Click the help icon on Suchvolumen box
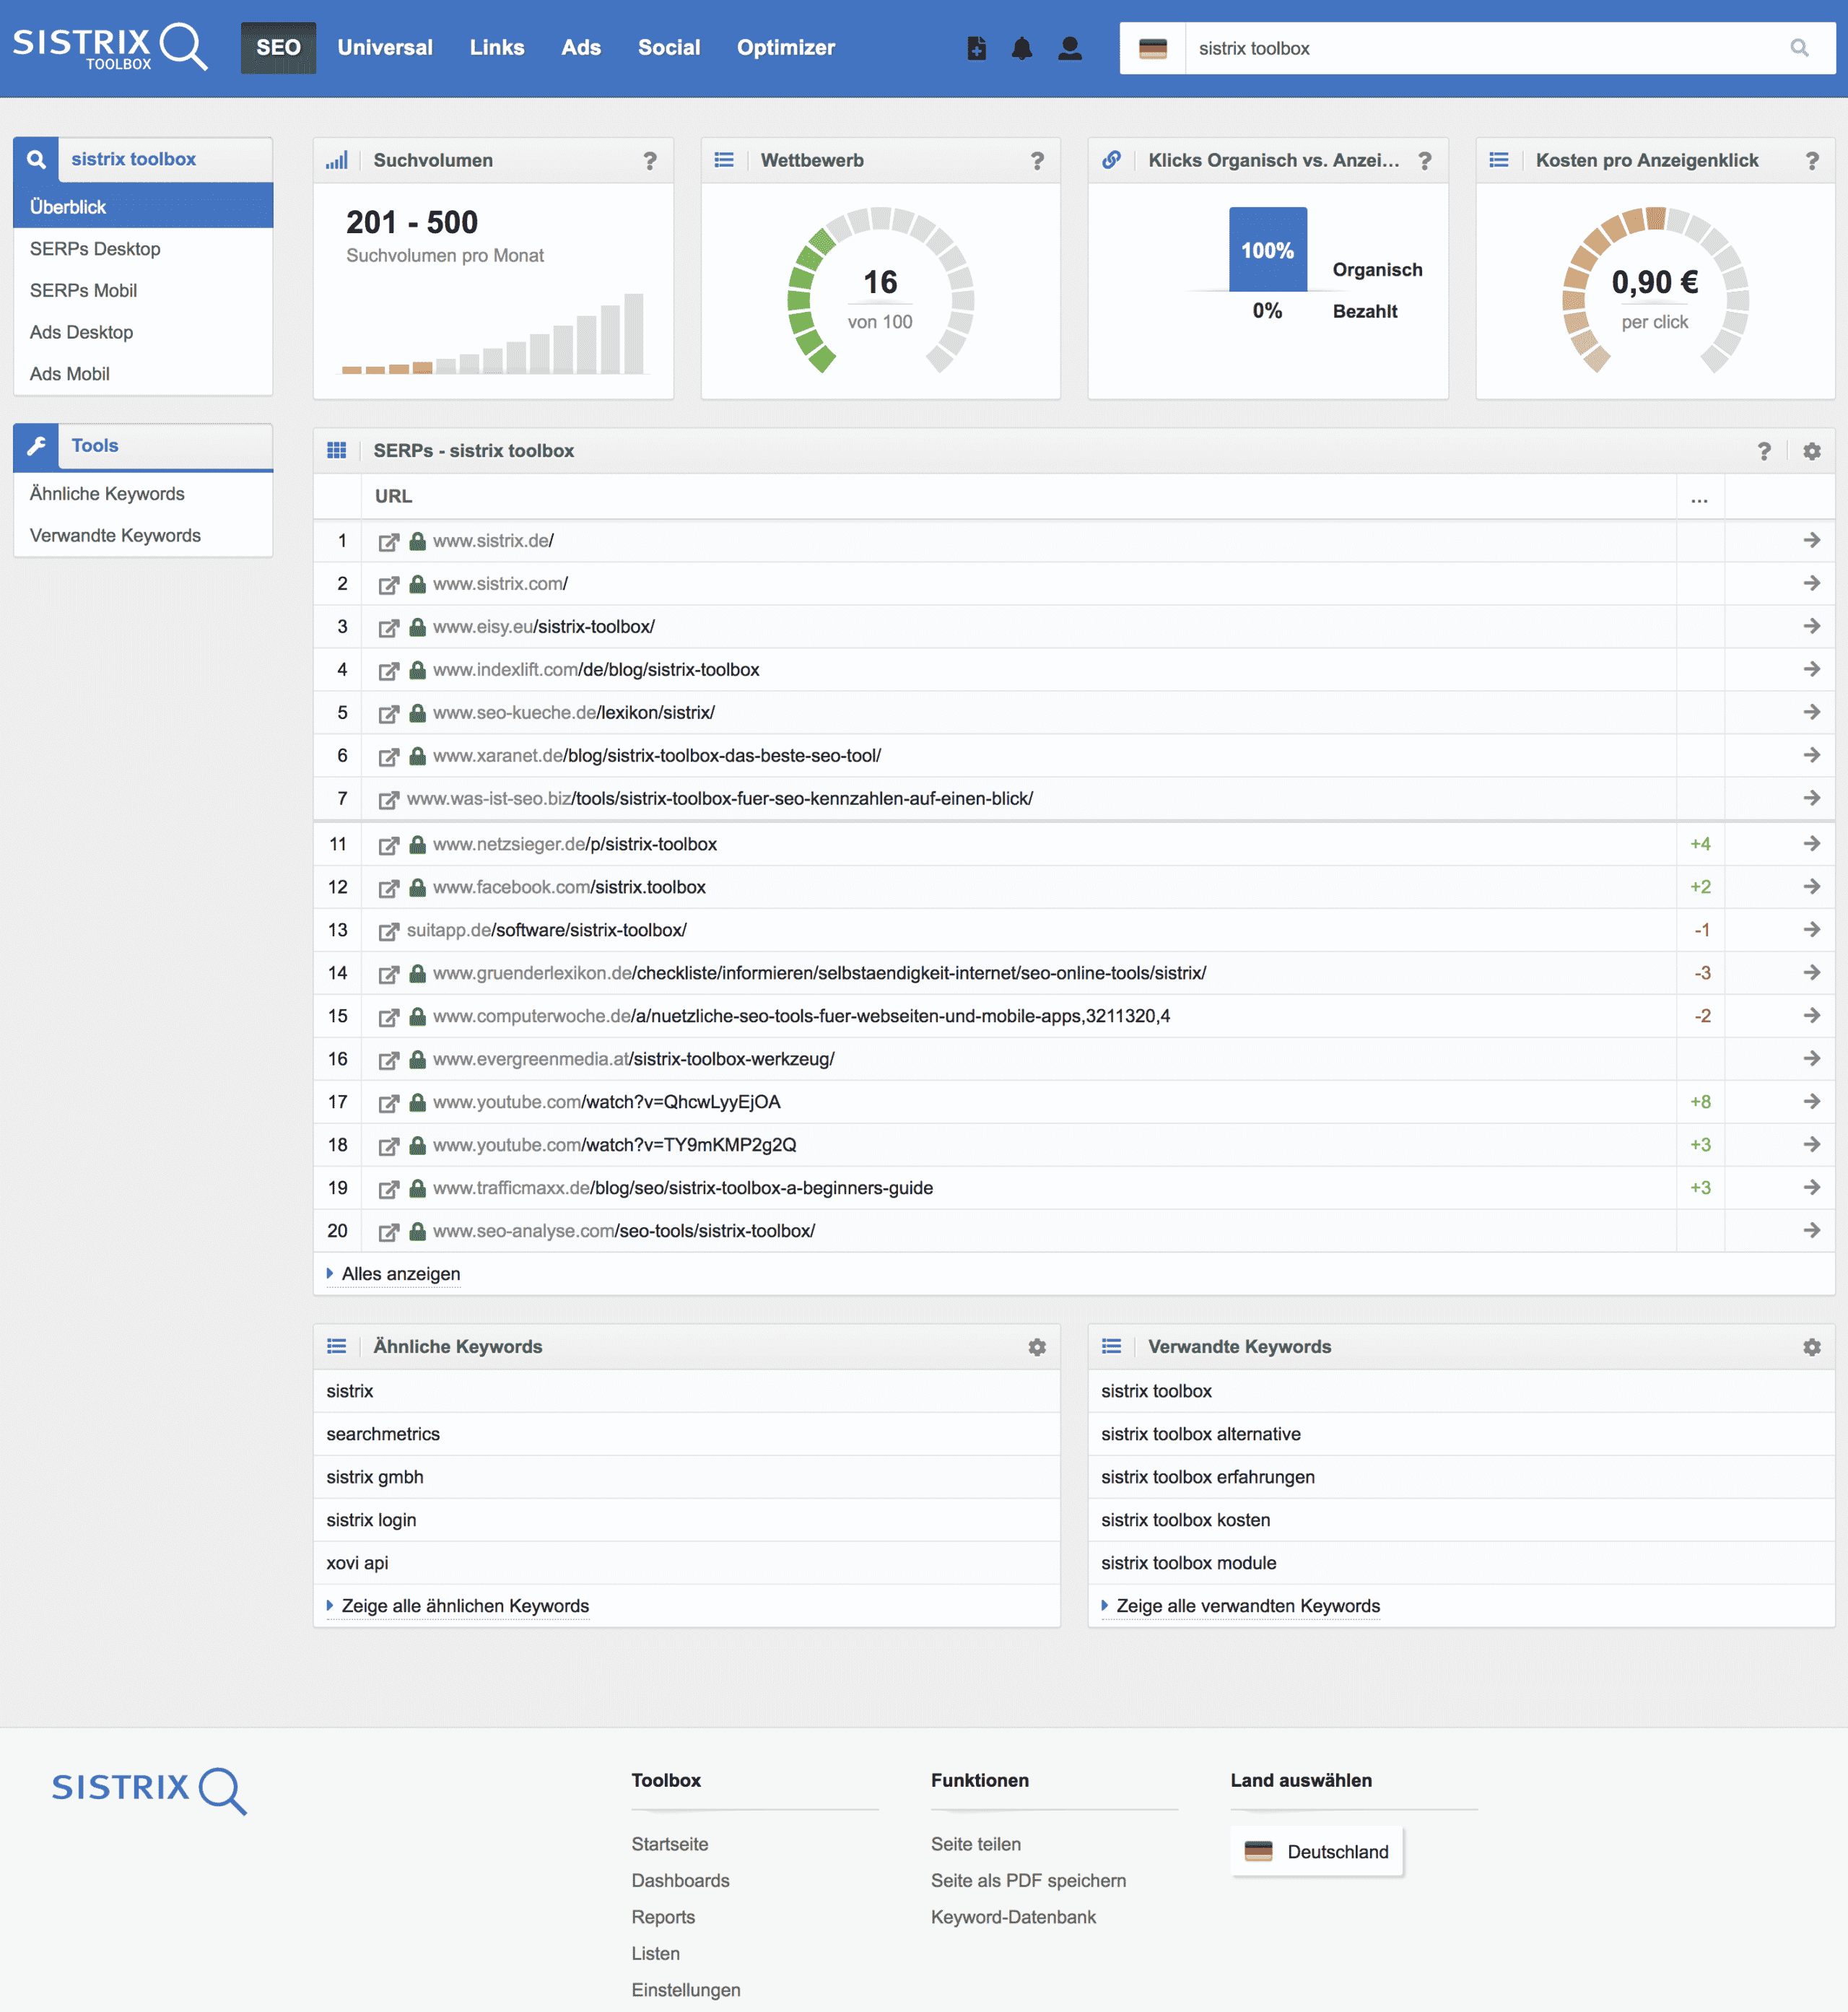 650,160
